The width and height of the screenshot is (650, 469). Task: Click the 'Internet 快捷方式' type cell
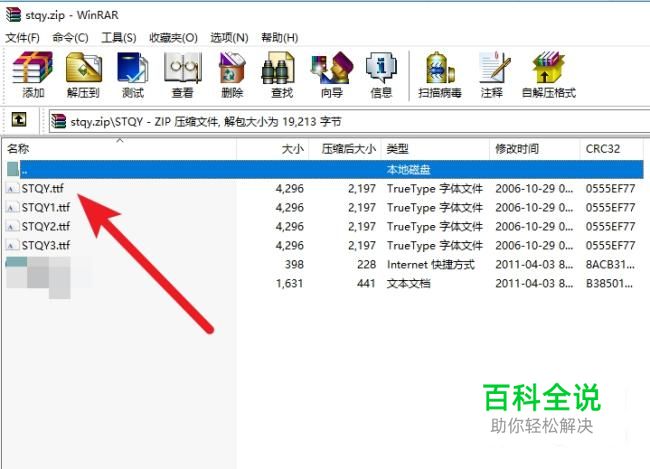pyautogui.click(x=431, y=265)
